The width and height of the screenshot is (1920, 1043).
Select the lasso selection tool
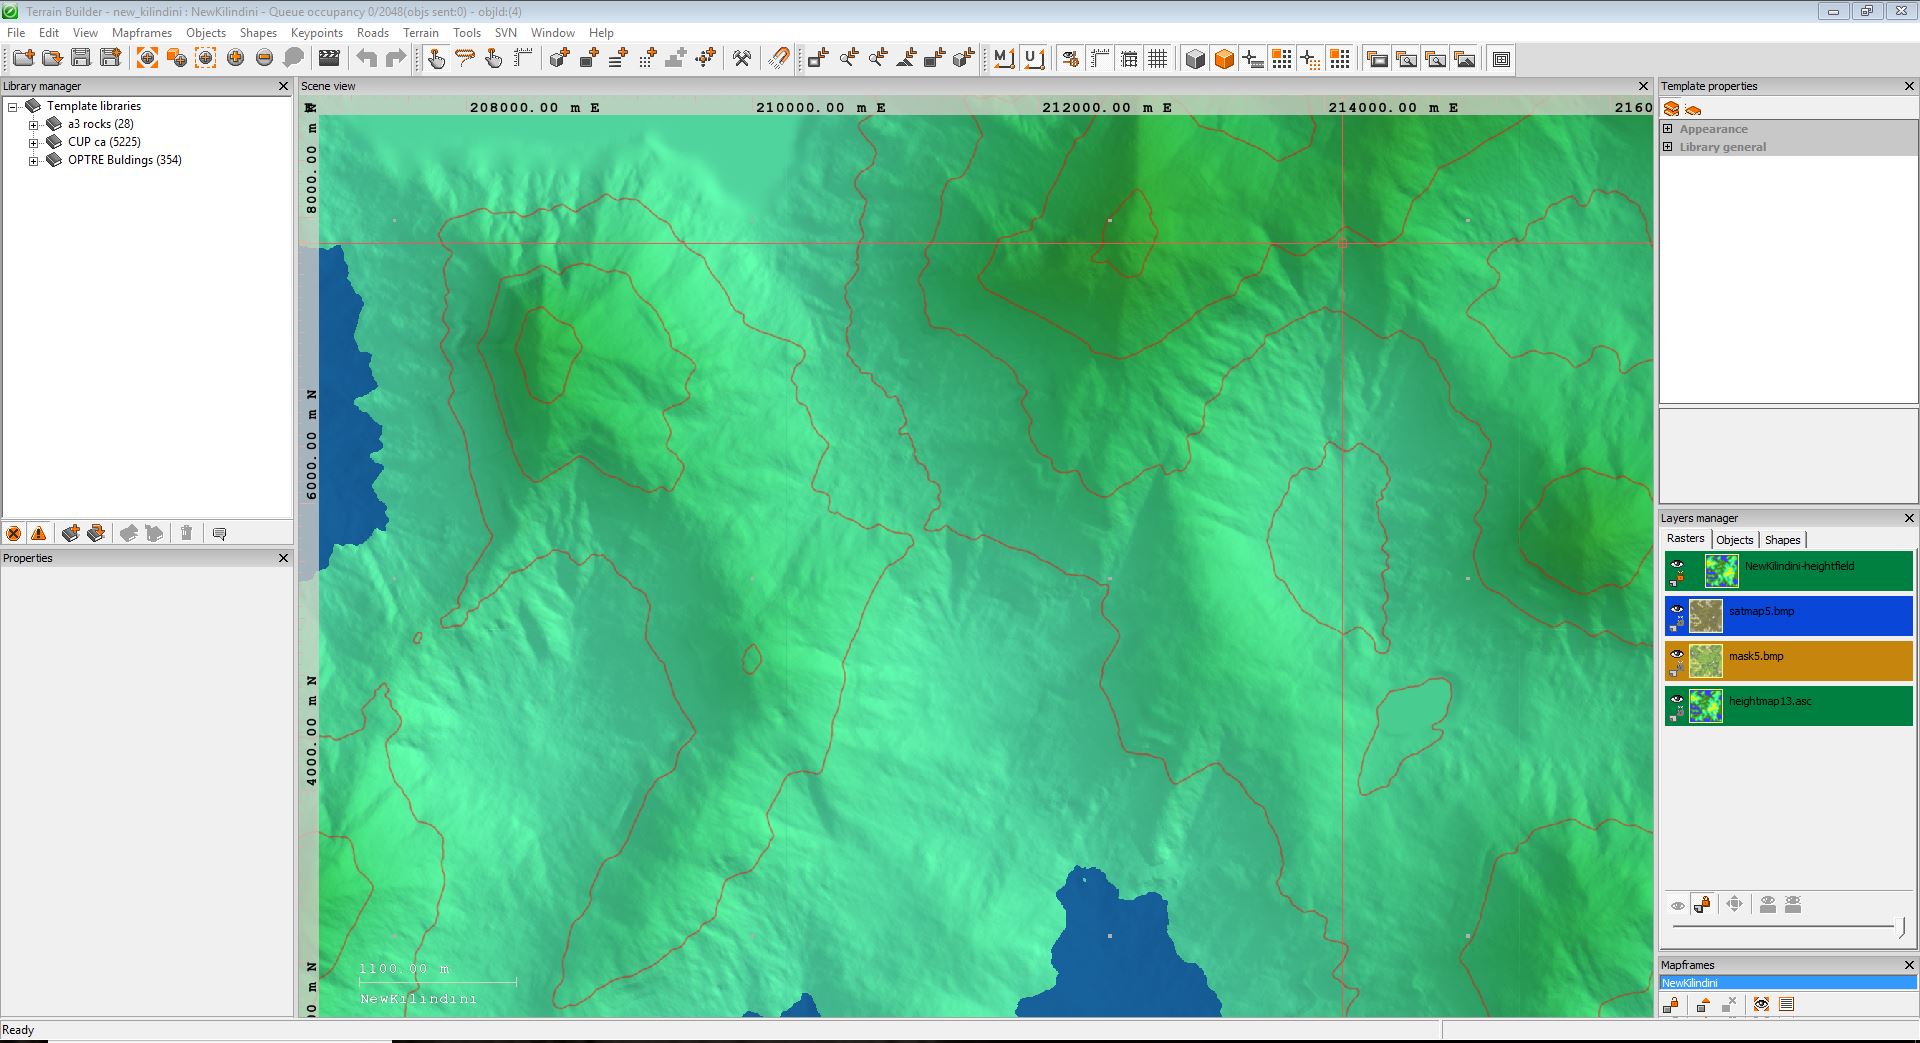pyautogui.click(x=465, y=58)
